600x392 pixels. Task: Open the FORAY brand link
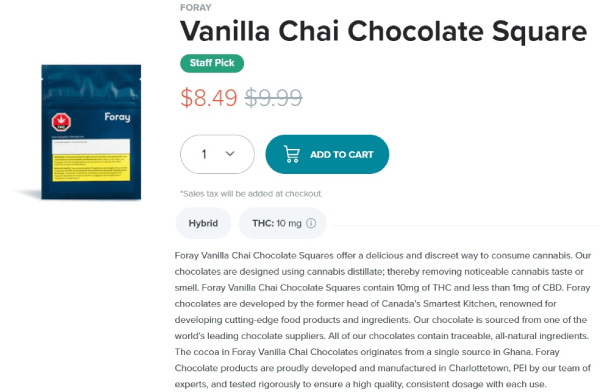tap(196, 7)
